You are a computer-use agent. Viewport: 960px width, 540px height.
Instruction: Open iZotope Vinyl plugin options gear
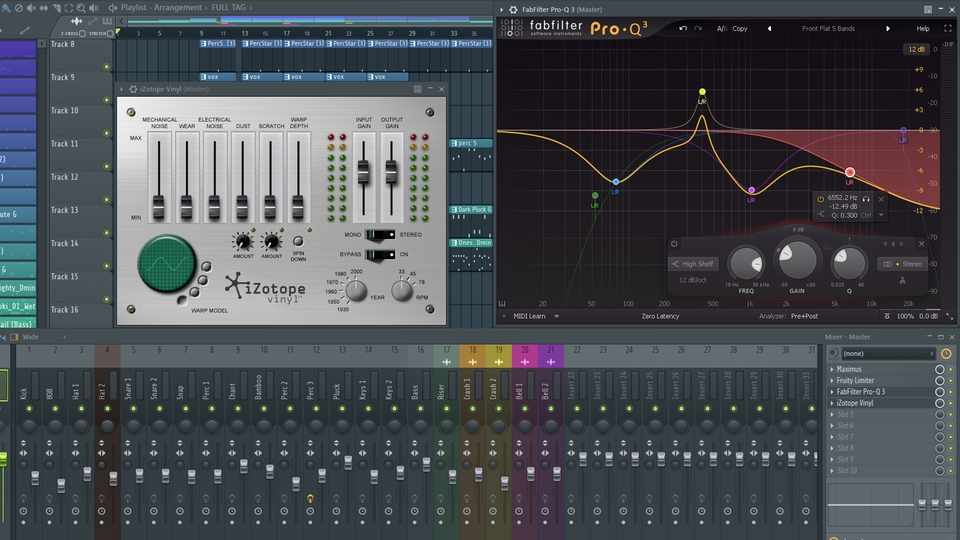coord(133,89)
